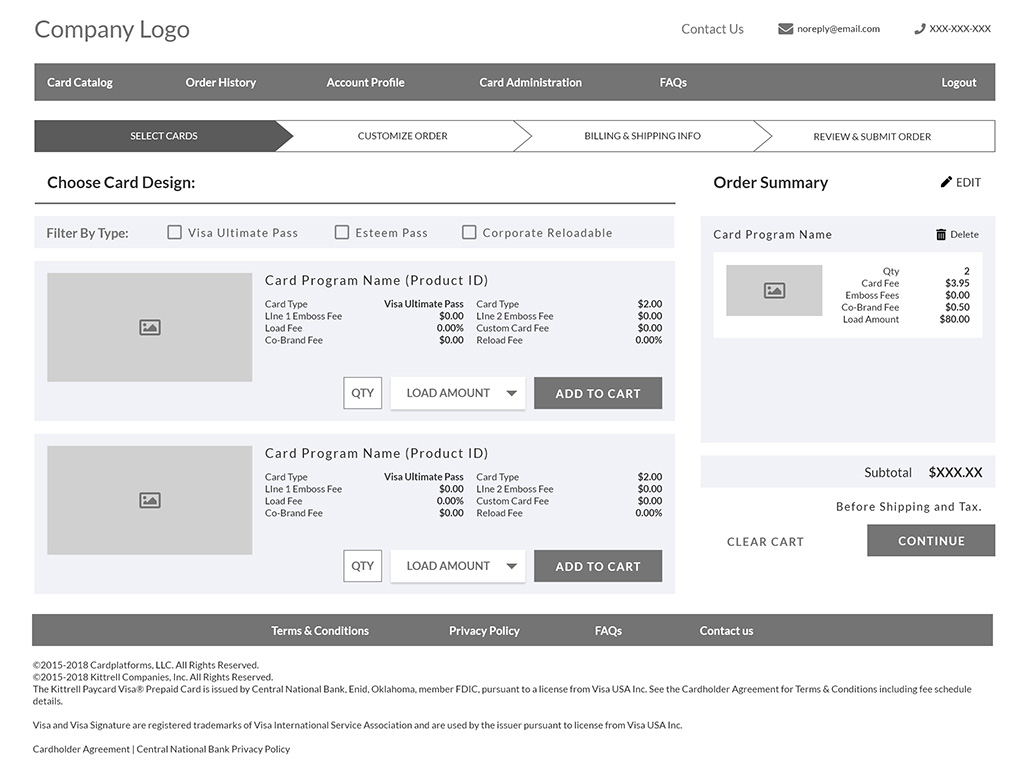Click the envelope email icon in header
Image resolution: width=1025 pixels, height=783 pixels.
click(x=785, y=29)
